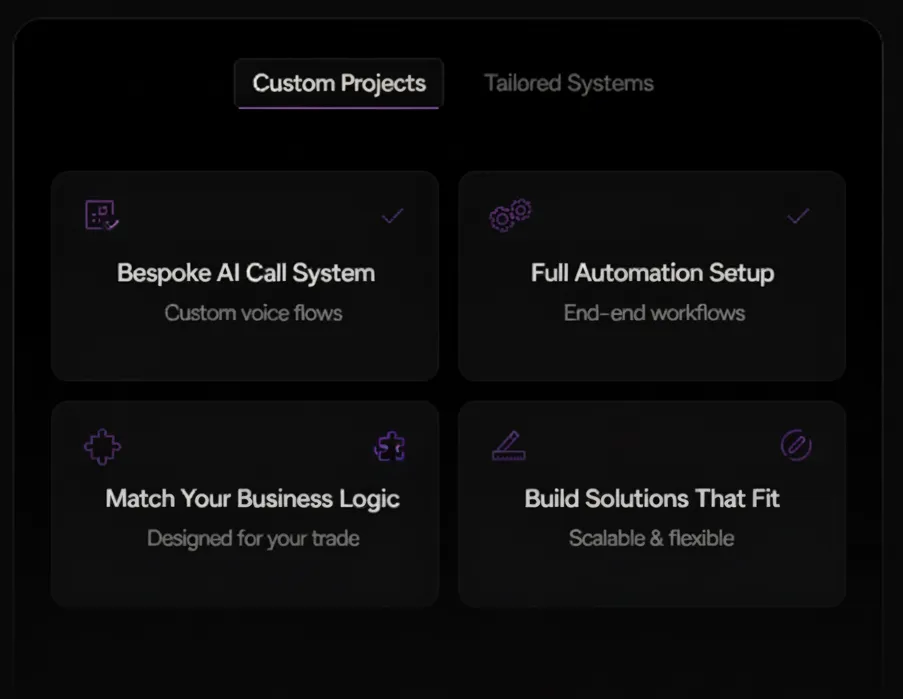Click the Designed for your trade text
903x699 pixels.
coord(253,538)
